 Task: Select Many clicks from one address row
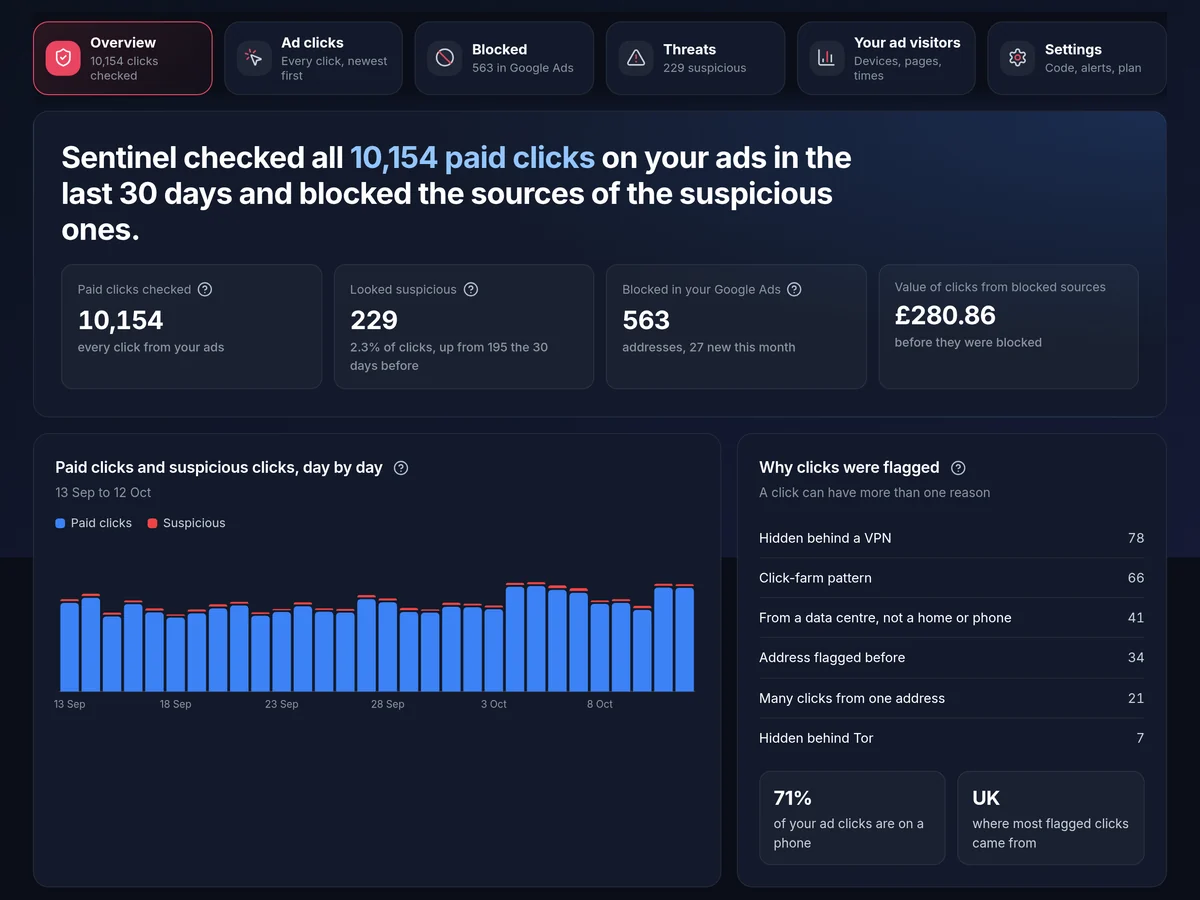click(951, 698)
